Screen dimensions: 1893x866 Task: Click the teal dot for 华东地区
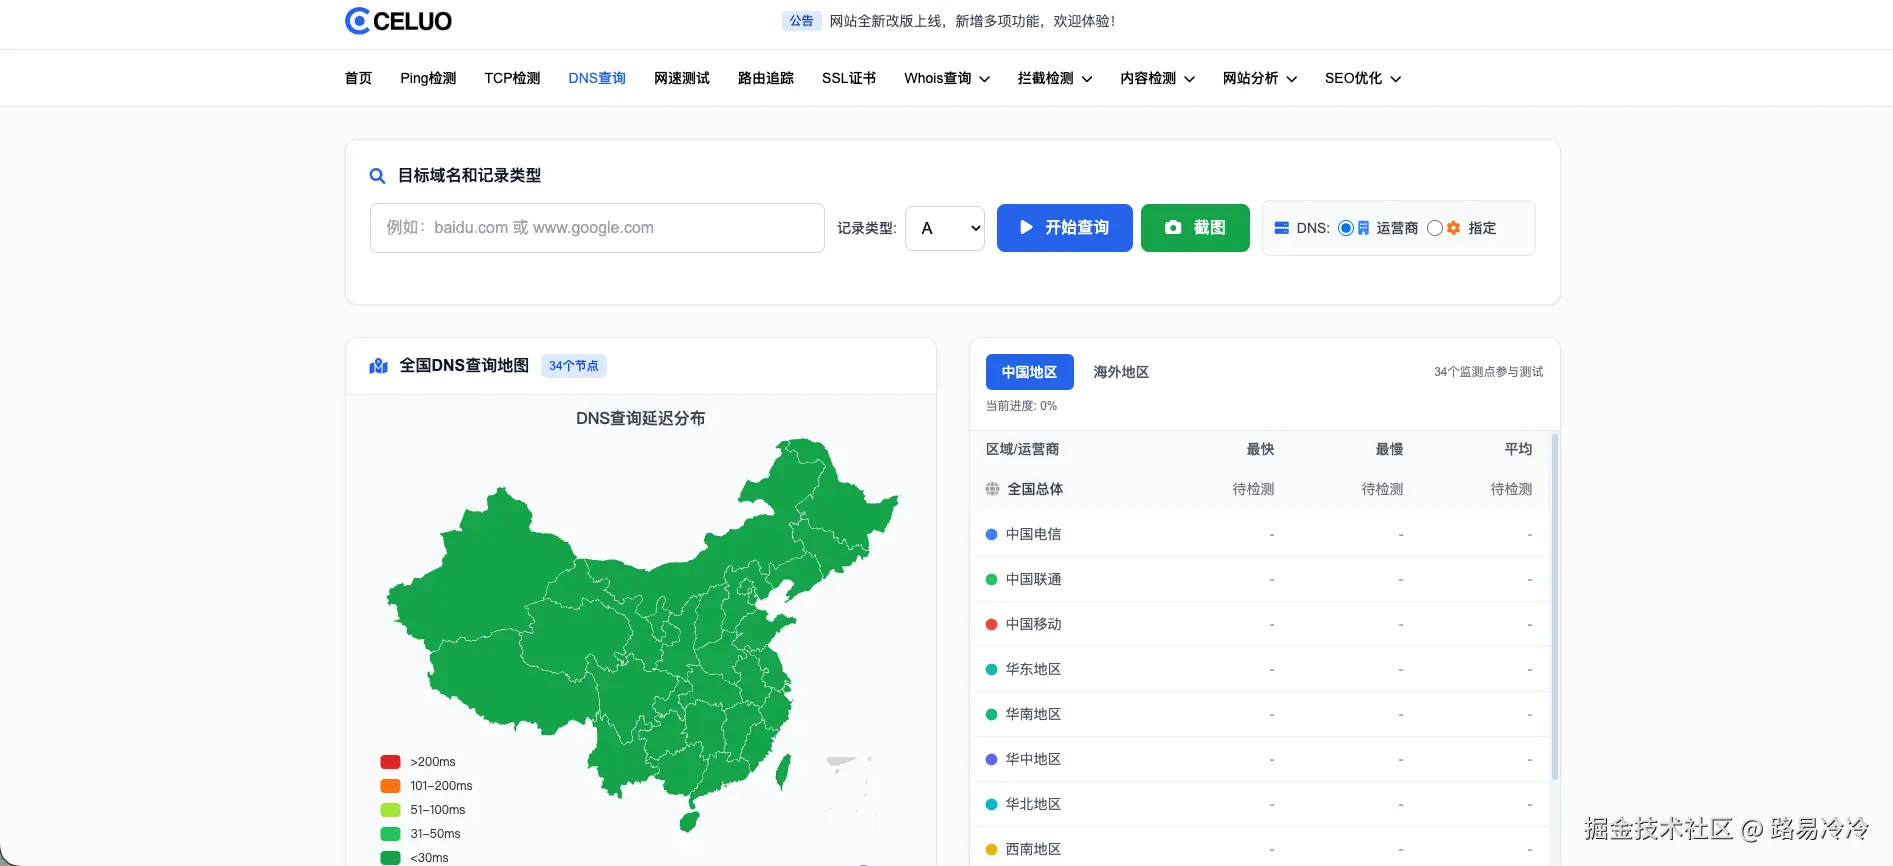(x=992, y=669)
